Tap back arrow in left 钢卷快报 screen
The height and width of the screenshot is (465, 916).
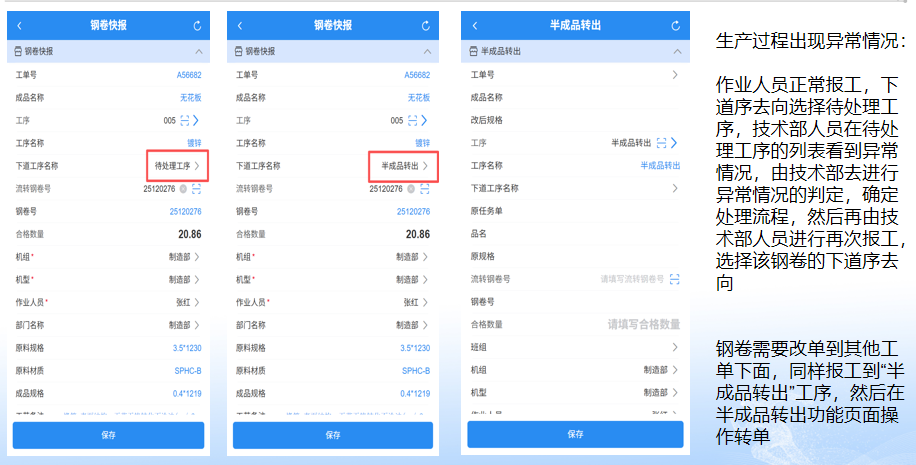(x=20, y=26)
